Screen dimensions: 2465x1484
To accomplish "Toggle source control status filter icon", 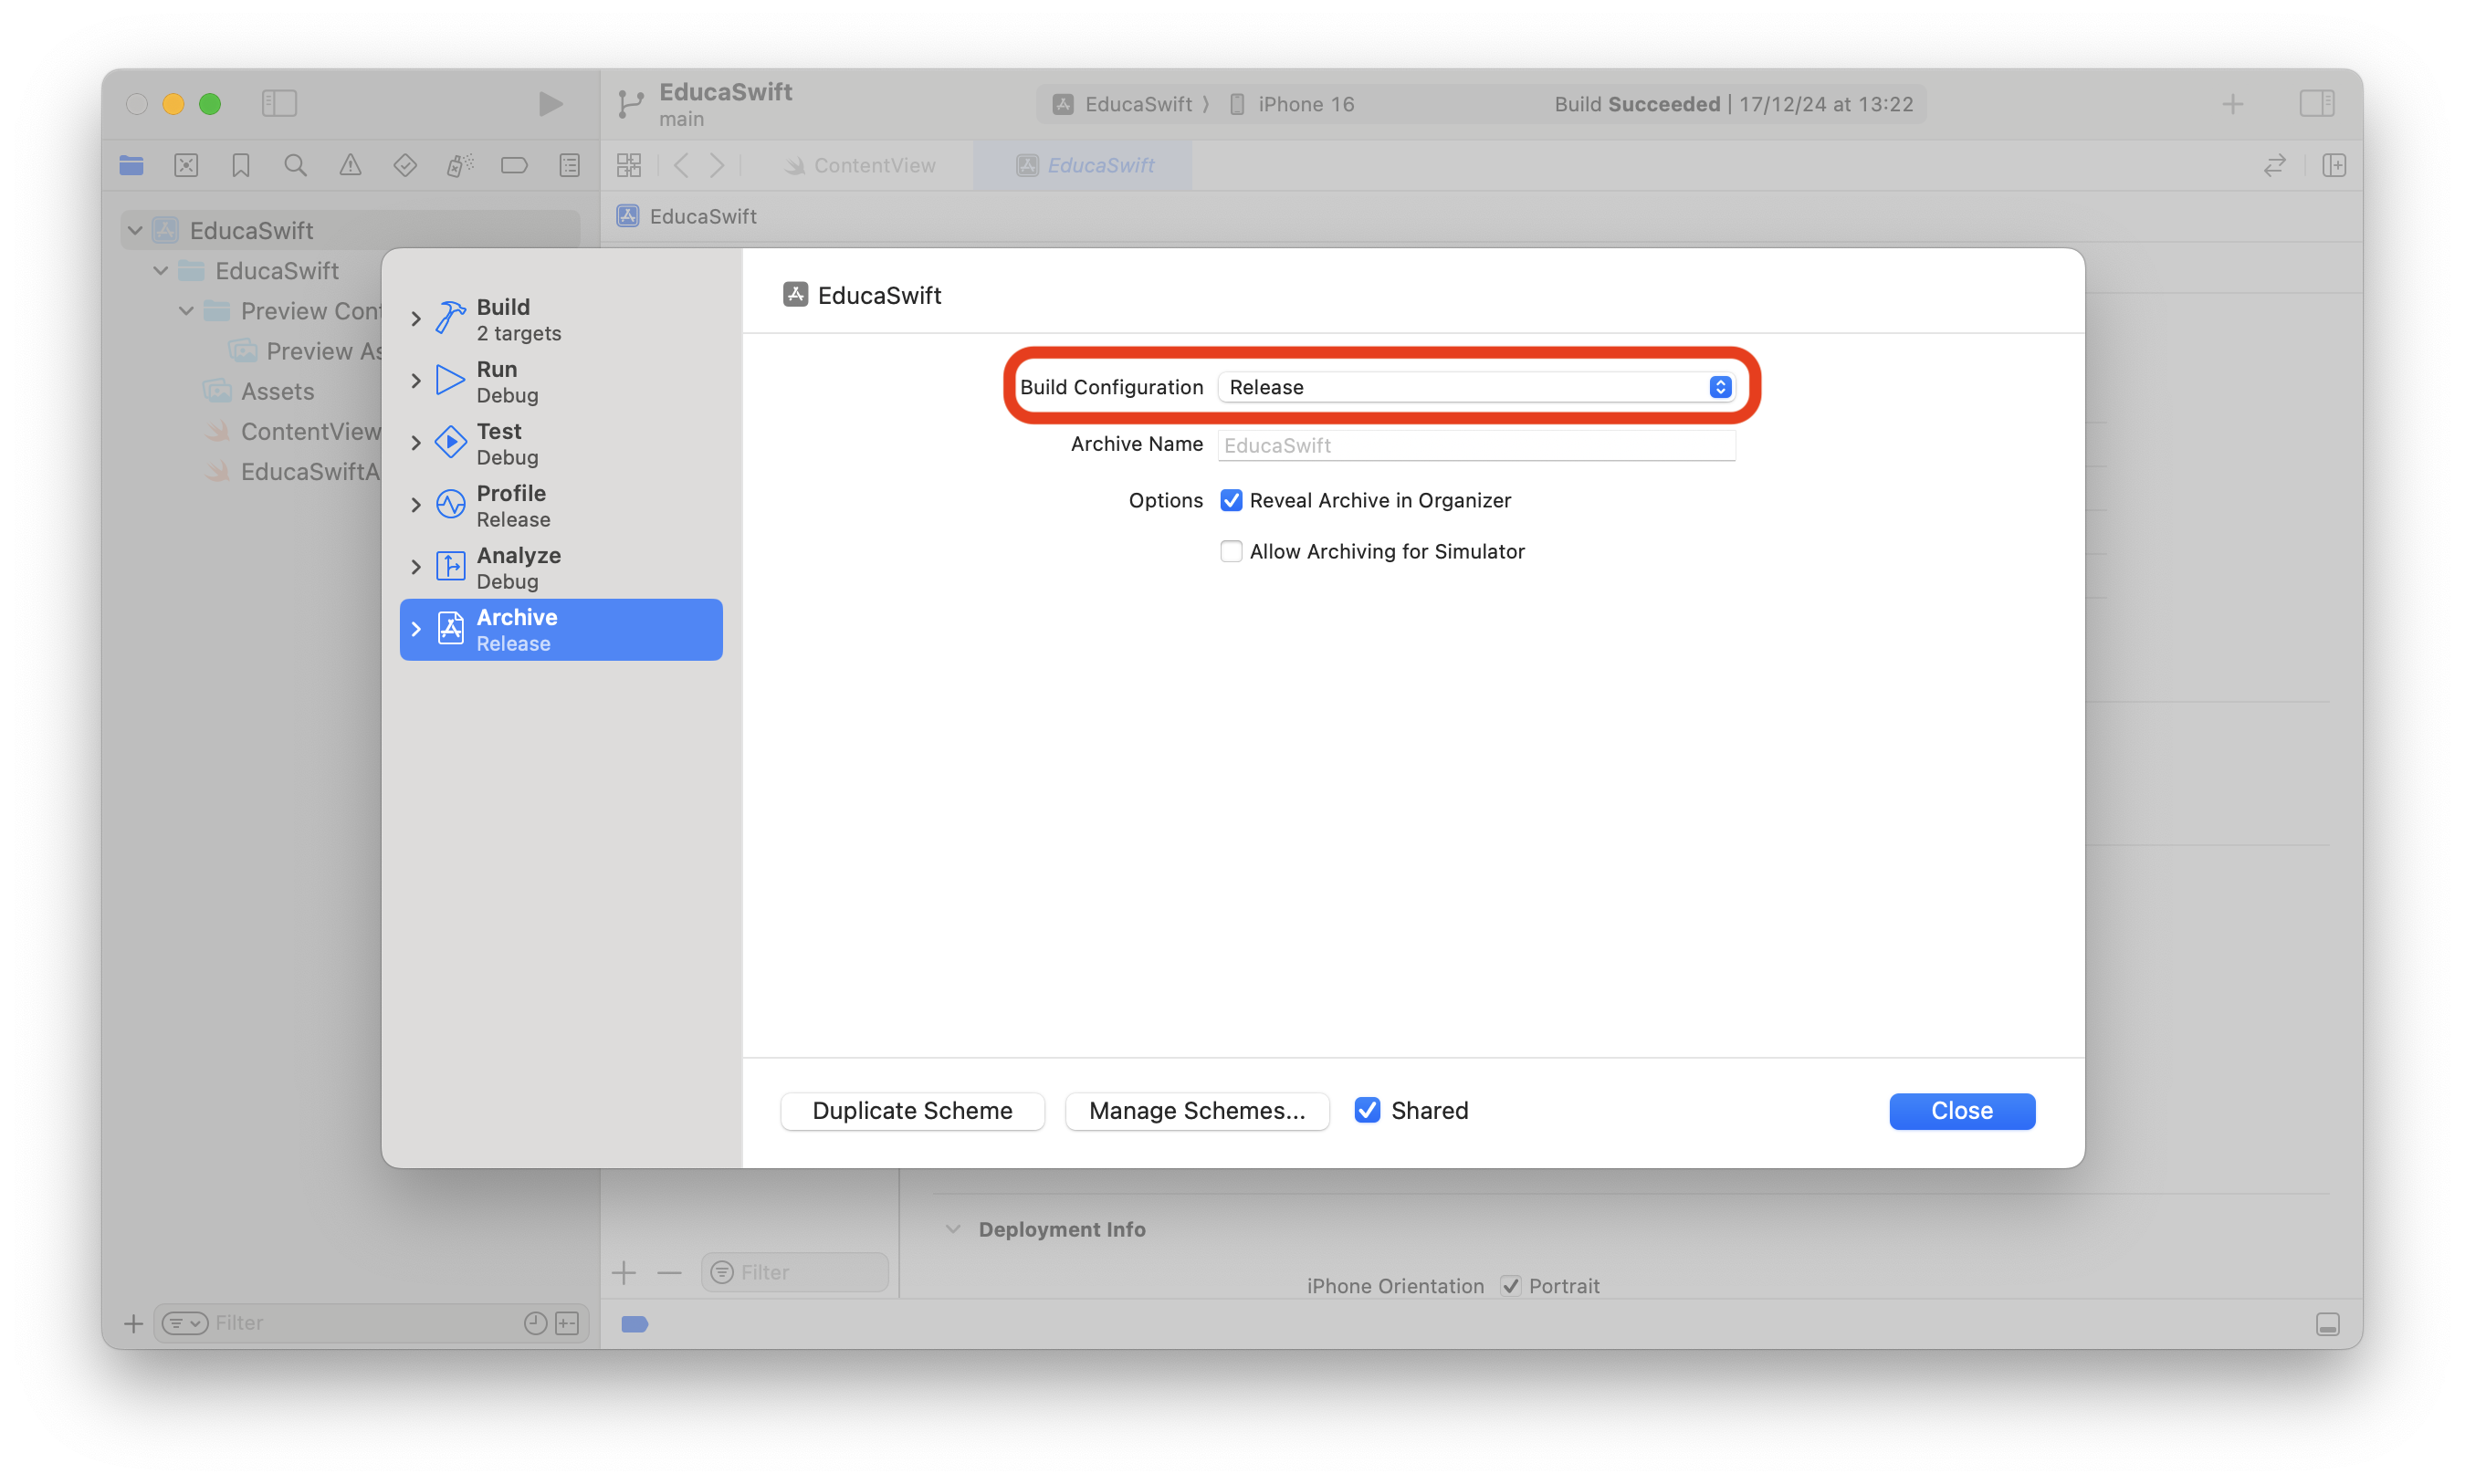I will 567,1323.
